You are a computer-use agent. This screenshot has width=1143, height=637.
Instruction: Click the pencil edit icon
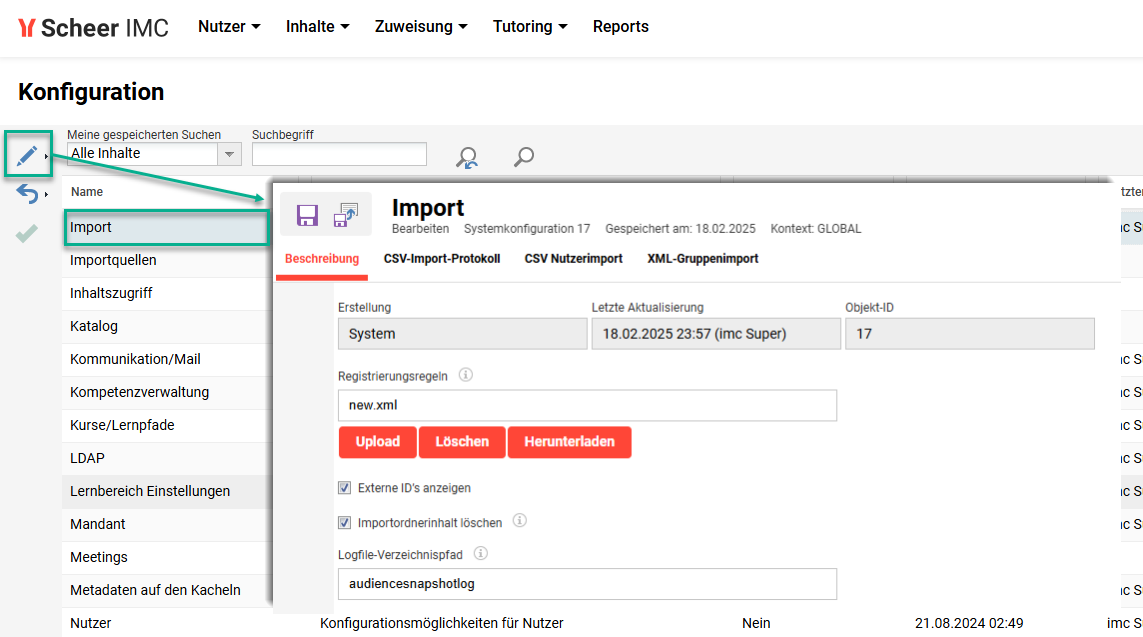click(x=26, y=155)
